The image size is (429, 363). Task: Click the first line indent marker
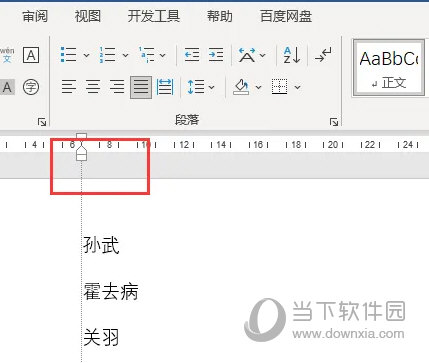click(x=82, y=136)
